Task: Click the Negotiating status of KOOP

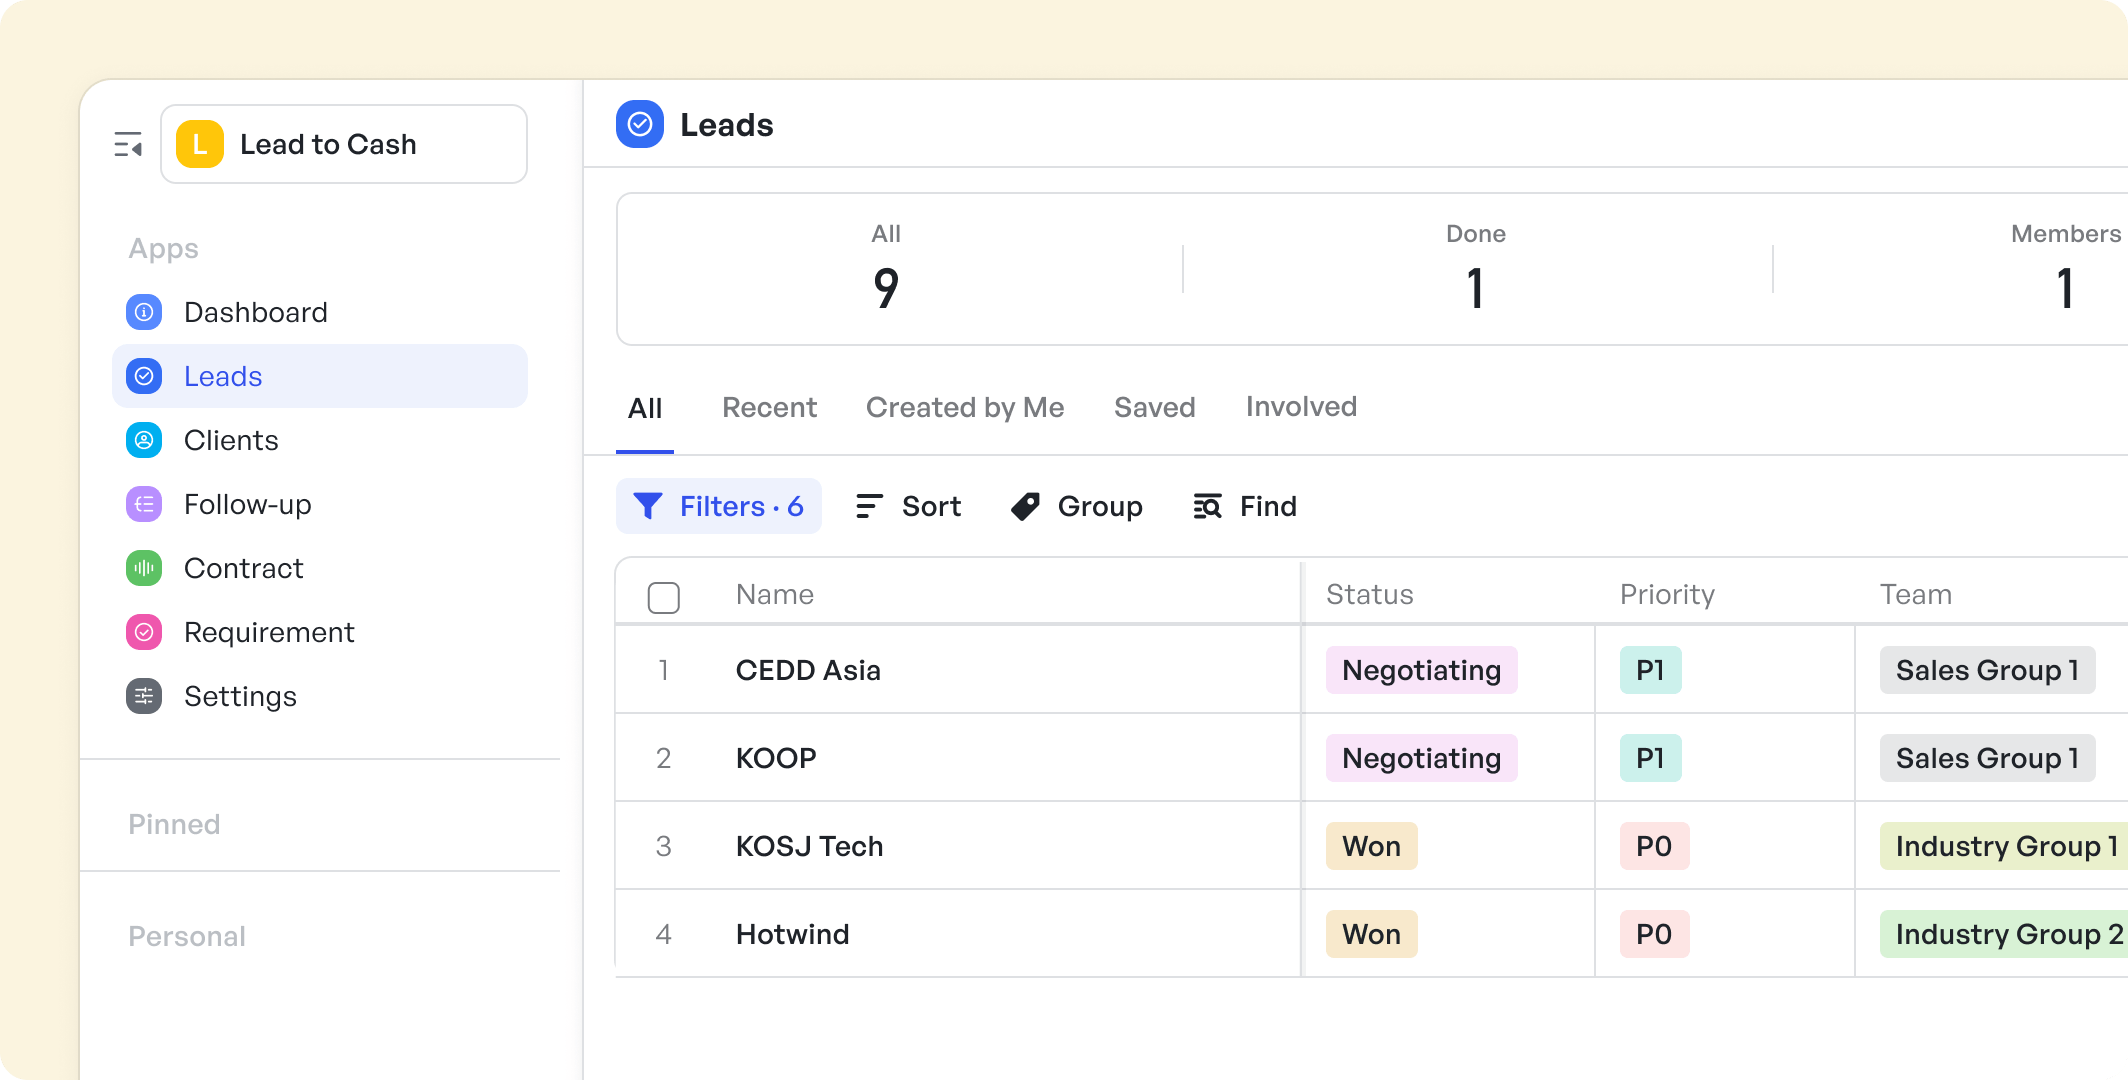Action: (1422, 758)
